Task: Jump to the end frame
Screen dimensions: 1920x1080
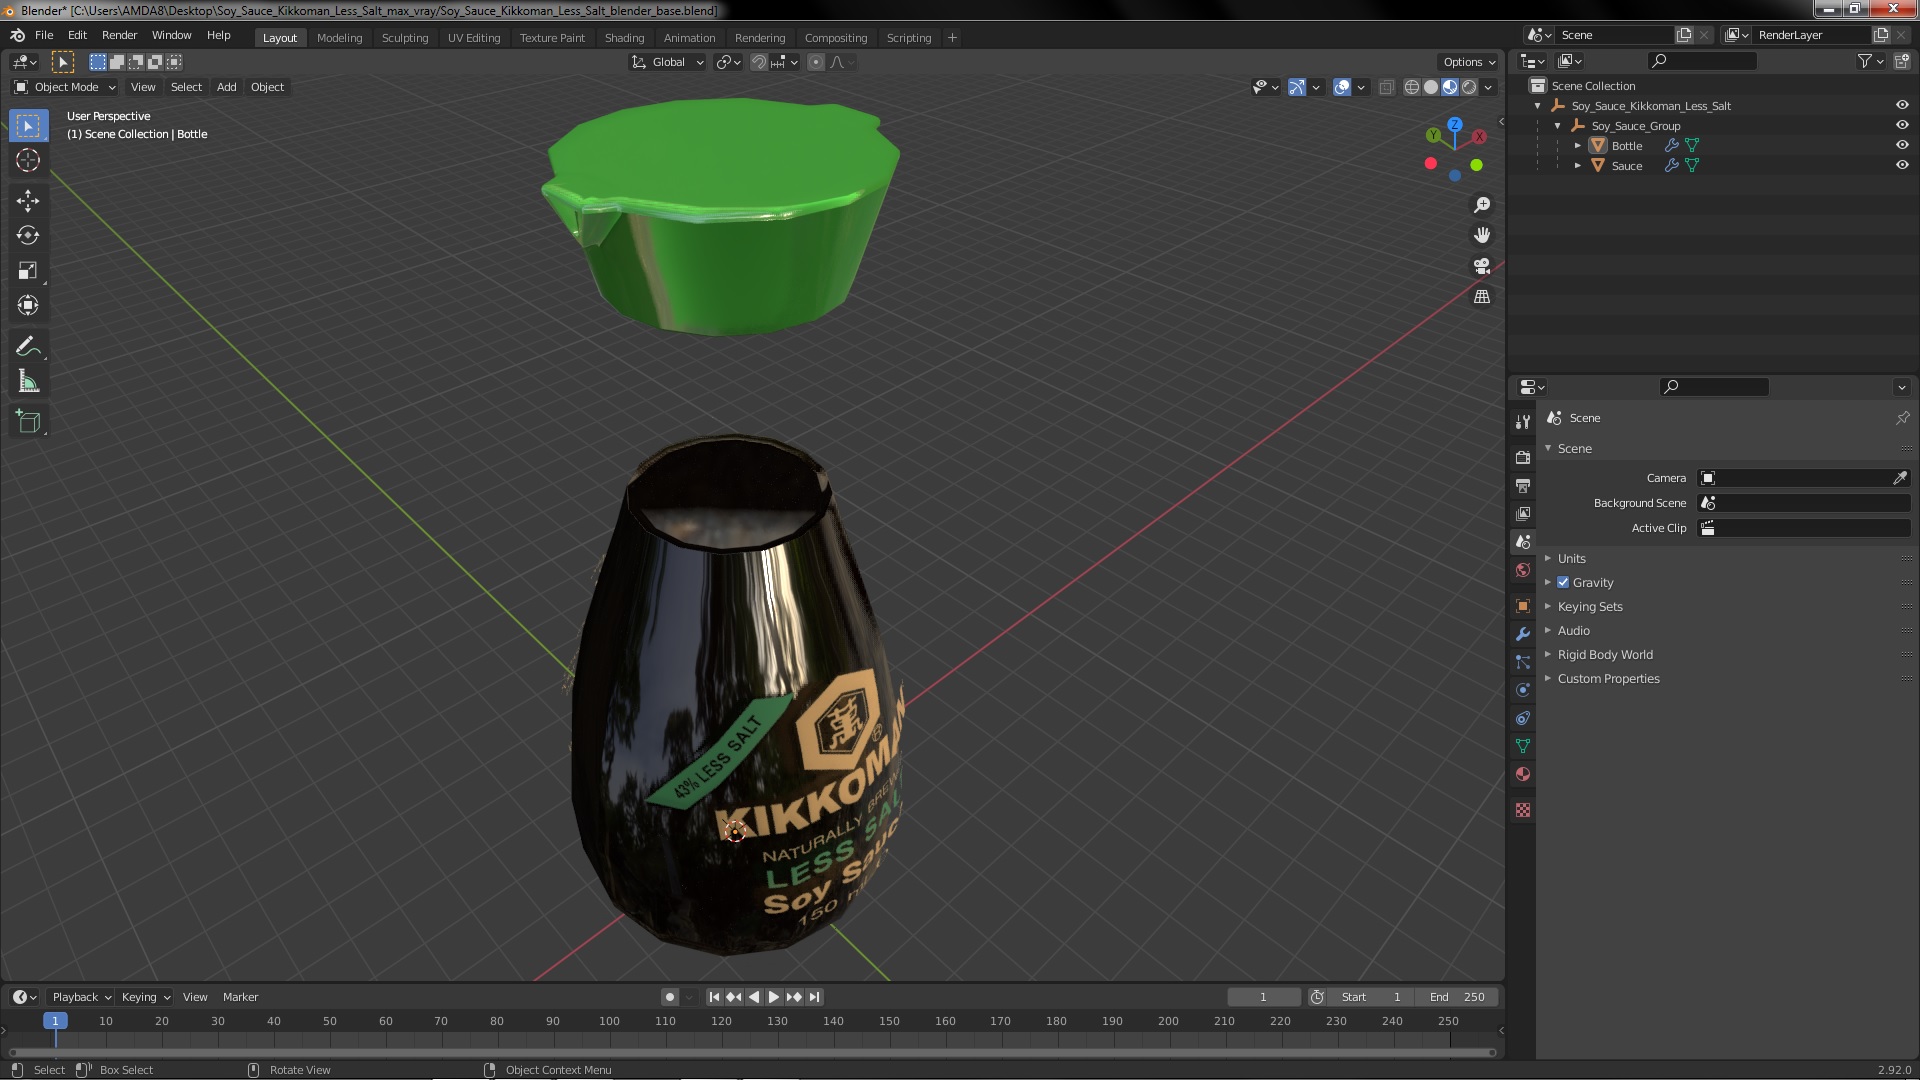Action: [815, 997]
